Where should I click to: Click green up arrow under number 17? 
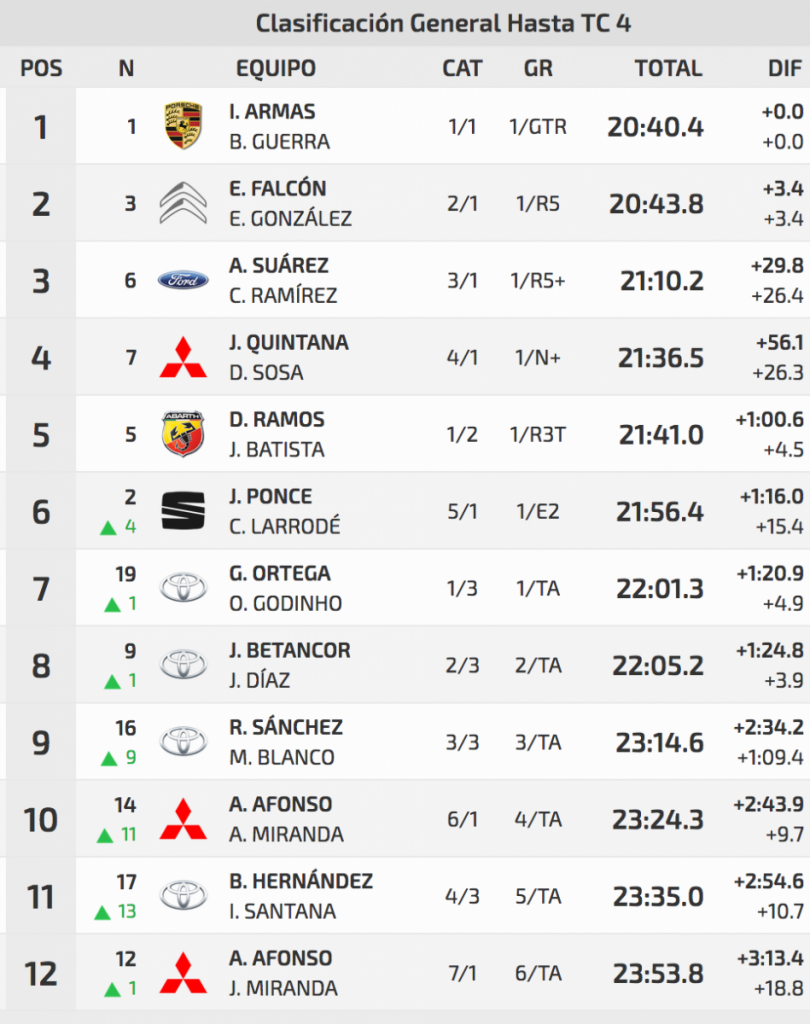pyautogui.click(x=102, y=912)
